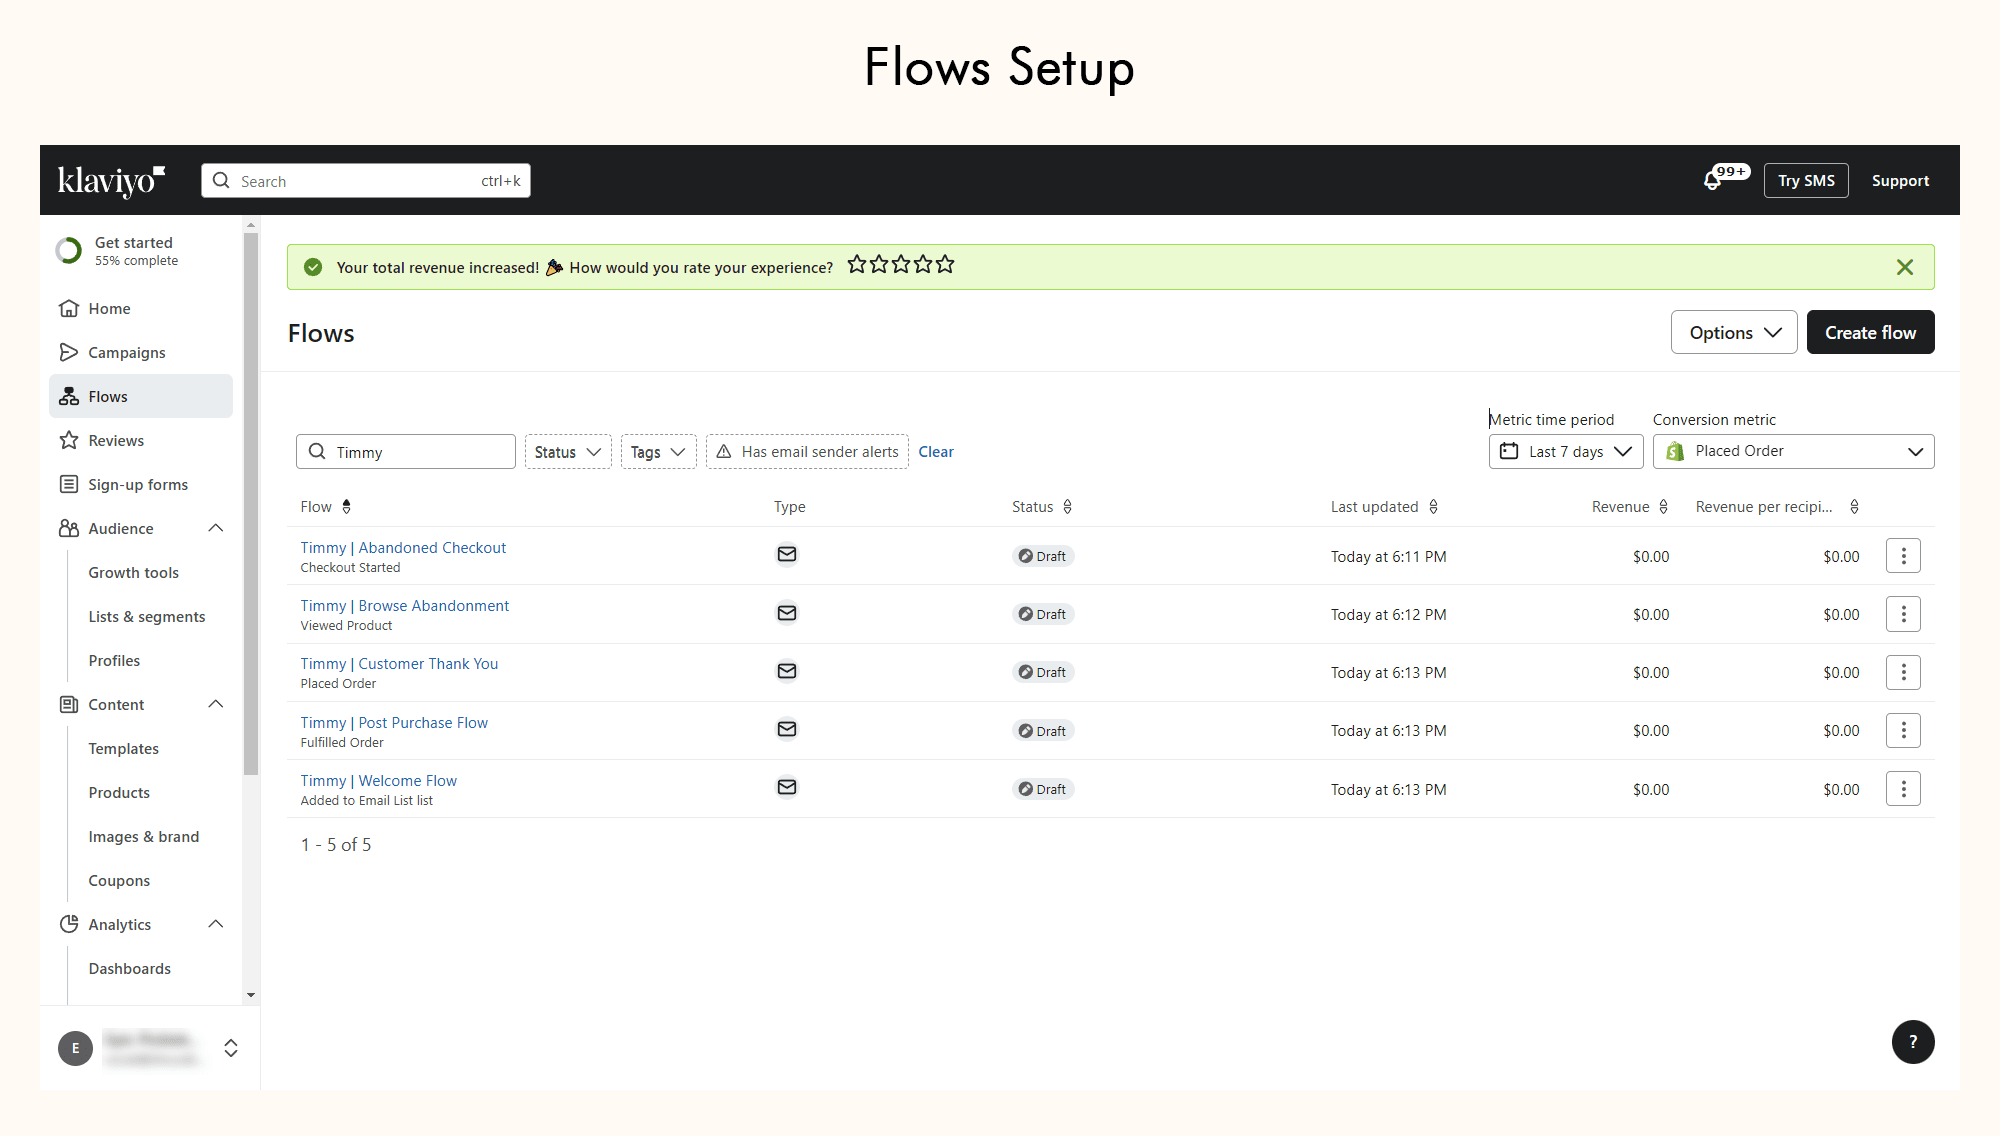Open three-dot menu for Abandoned Checkout flow
This screenshot has height=1136, width=2000.
[1903, 556]
